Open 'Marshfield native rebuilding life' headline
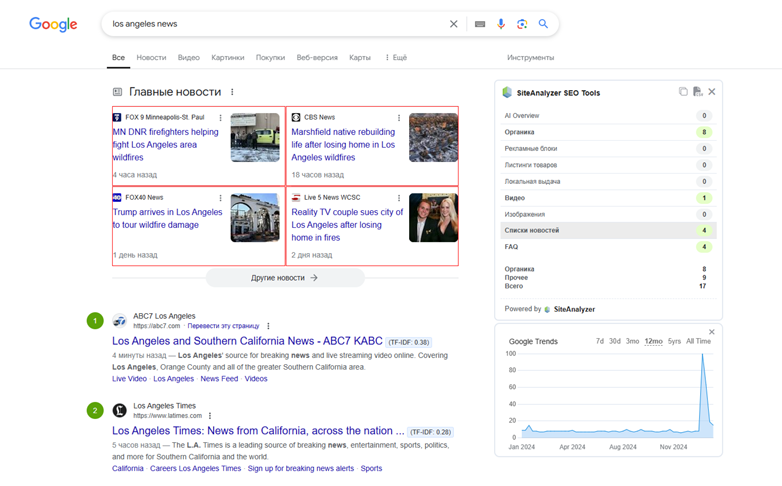Viewport: 782px width, 486px height. click(343, 145)
